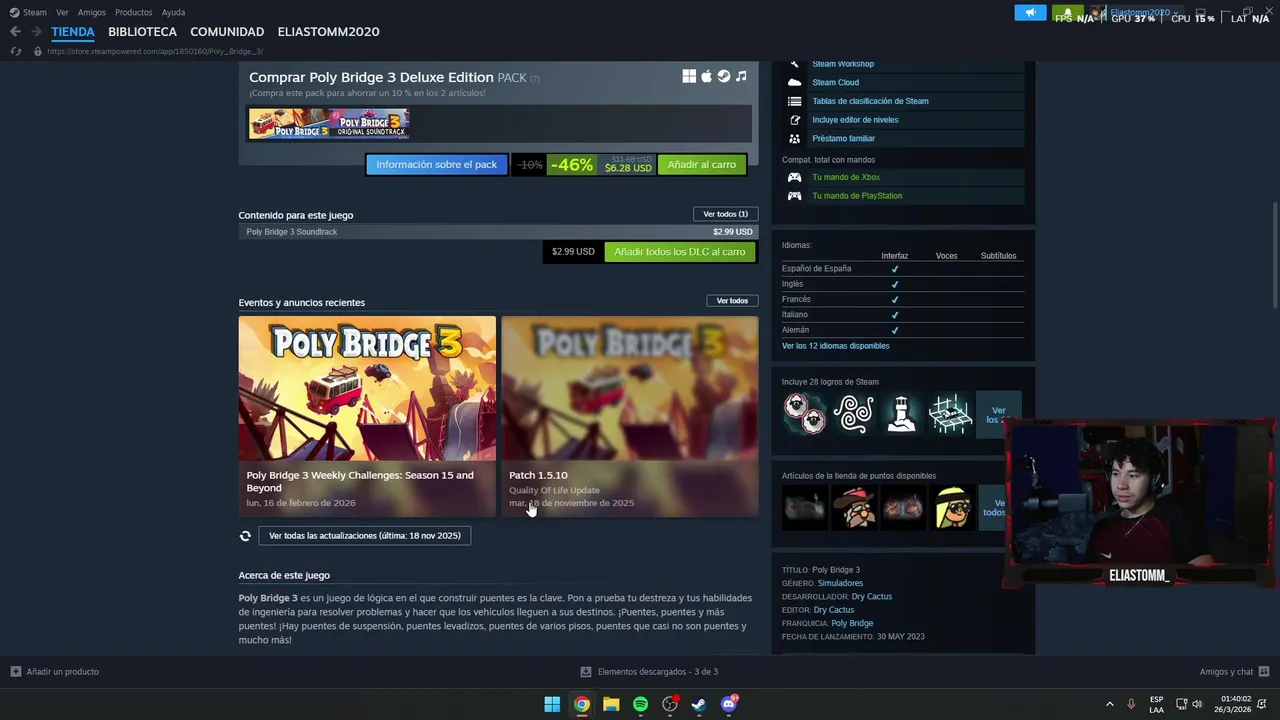Open the Productos menu
The width and height of the screenshot is (1280, 720).
tap(134, 13)
